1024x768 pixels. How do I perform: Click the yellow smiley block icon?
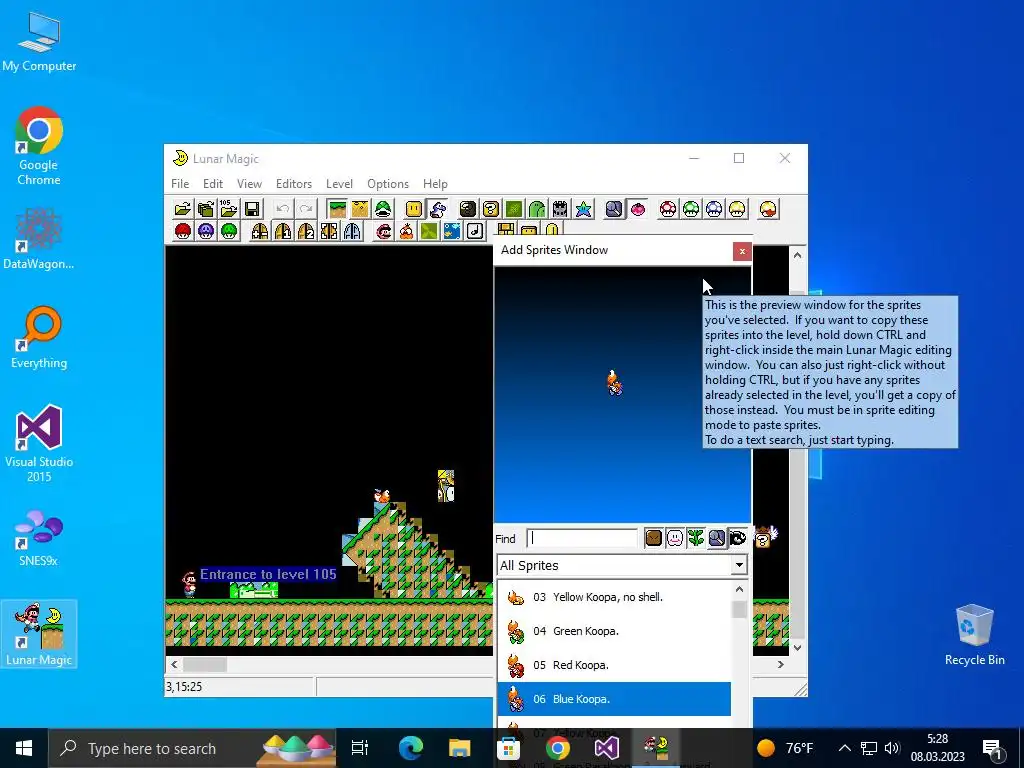click(414, 209)
